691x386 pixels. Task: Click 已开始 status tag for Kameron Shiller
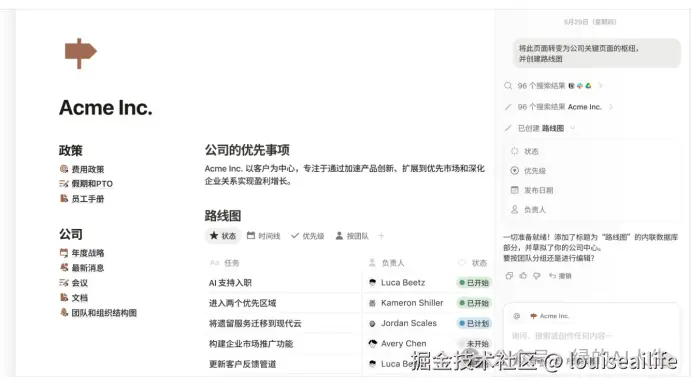[x=474, y=303]
